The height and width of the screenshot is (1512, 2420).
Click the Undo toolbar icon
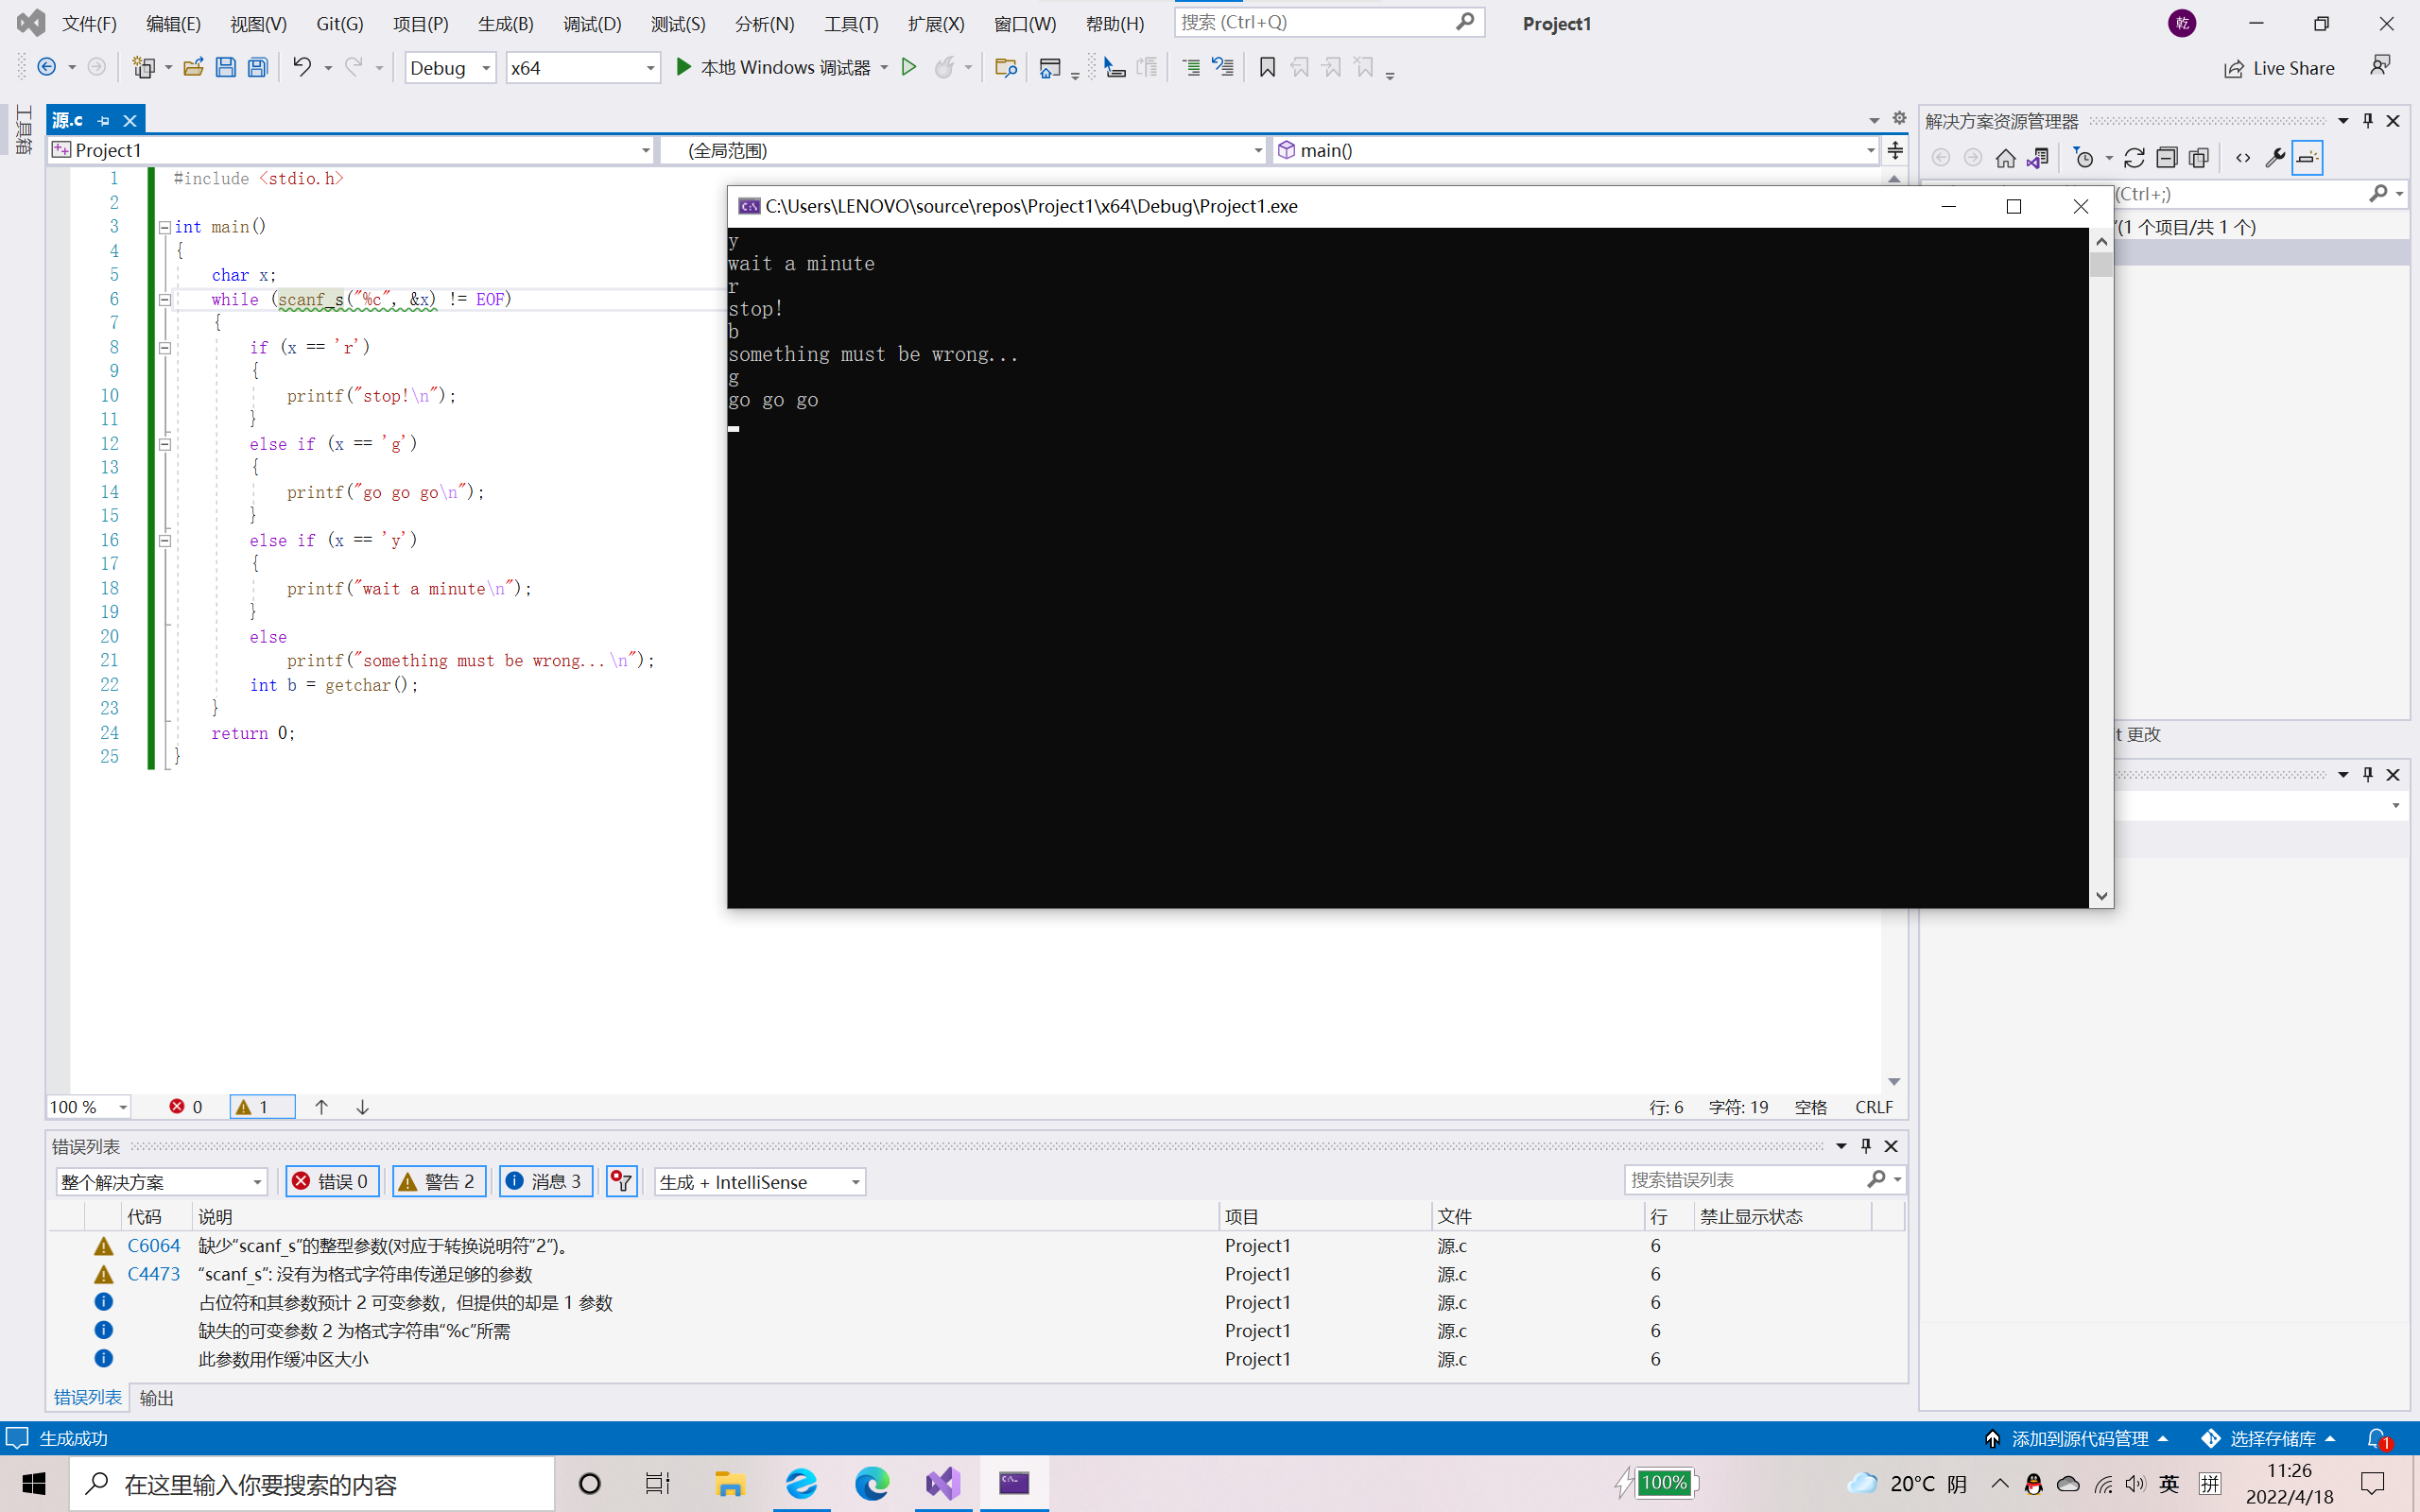301,68
